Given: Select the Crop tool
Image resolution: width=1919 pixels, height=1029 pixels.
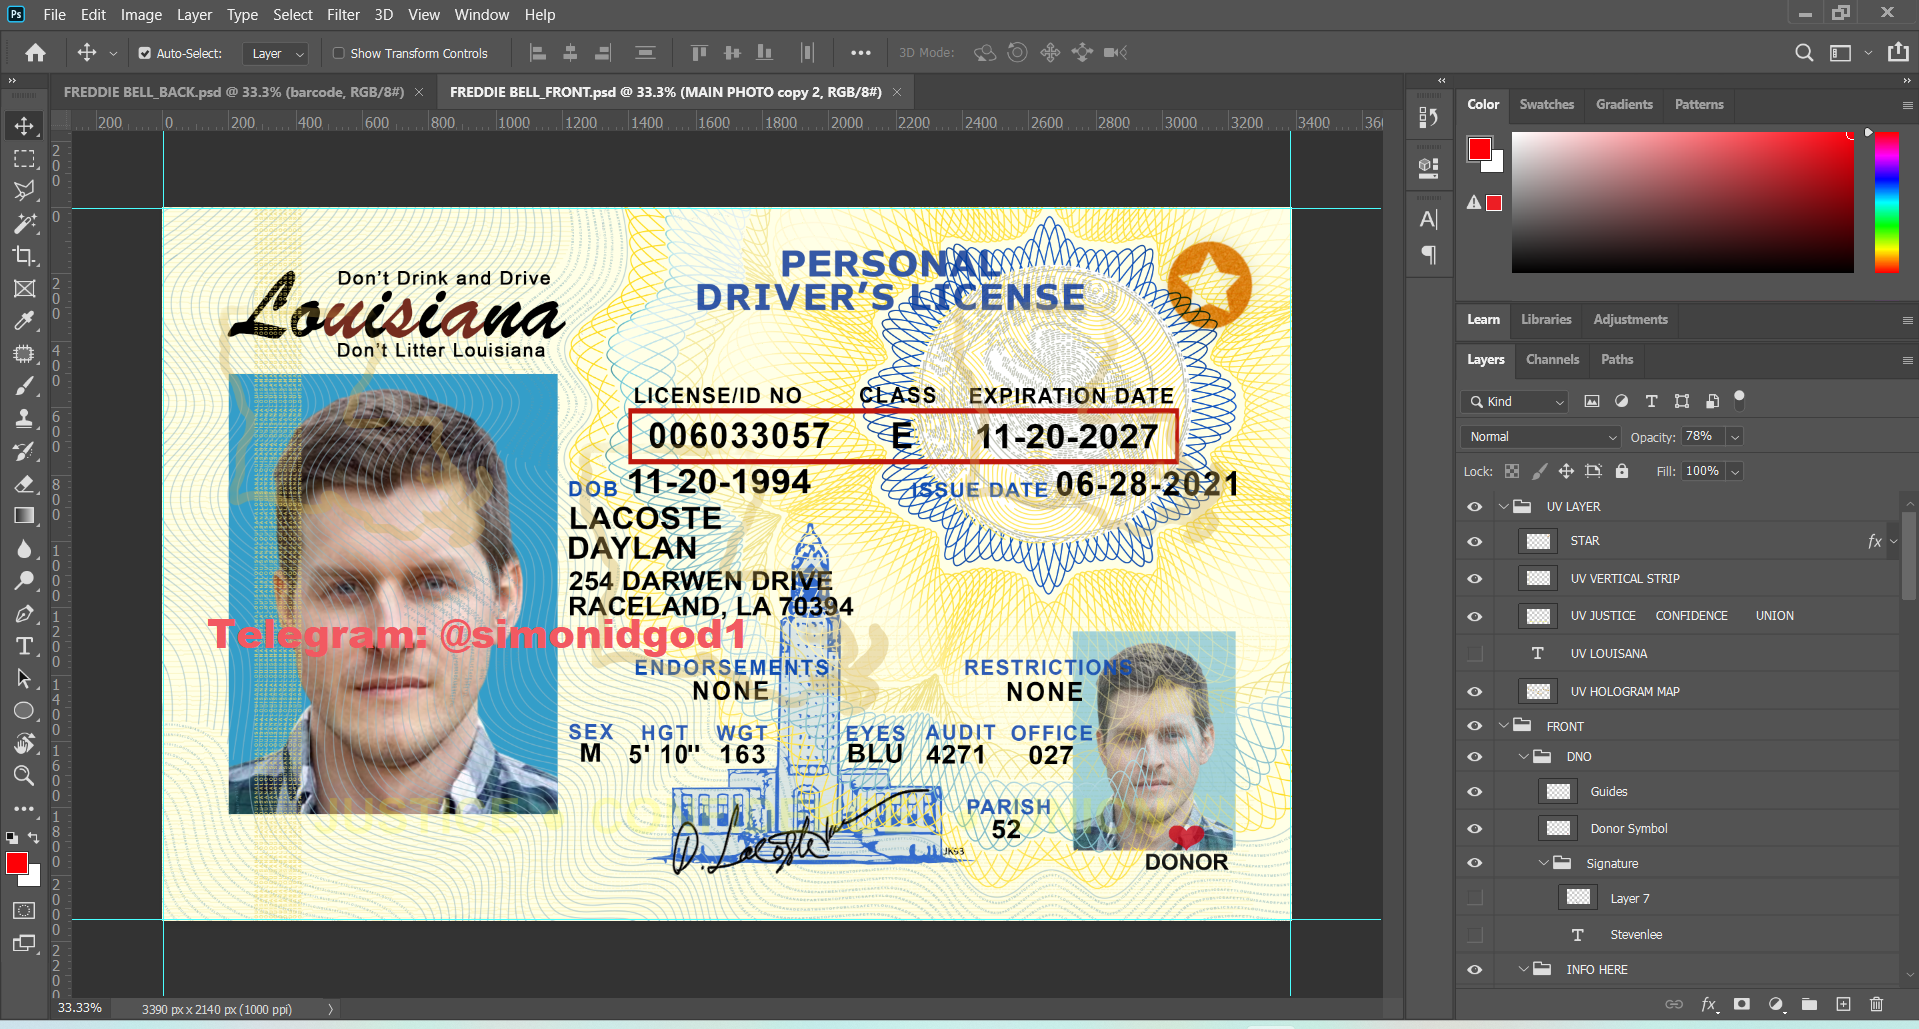Looking at the screenshot, I should (x=24, y=256).
